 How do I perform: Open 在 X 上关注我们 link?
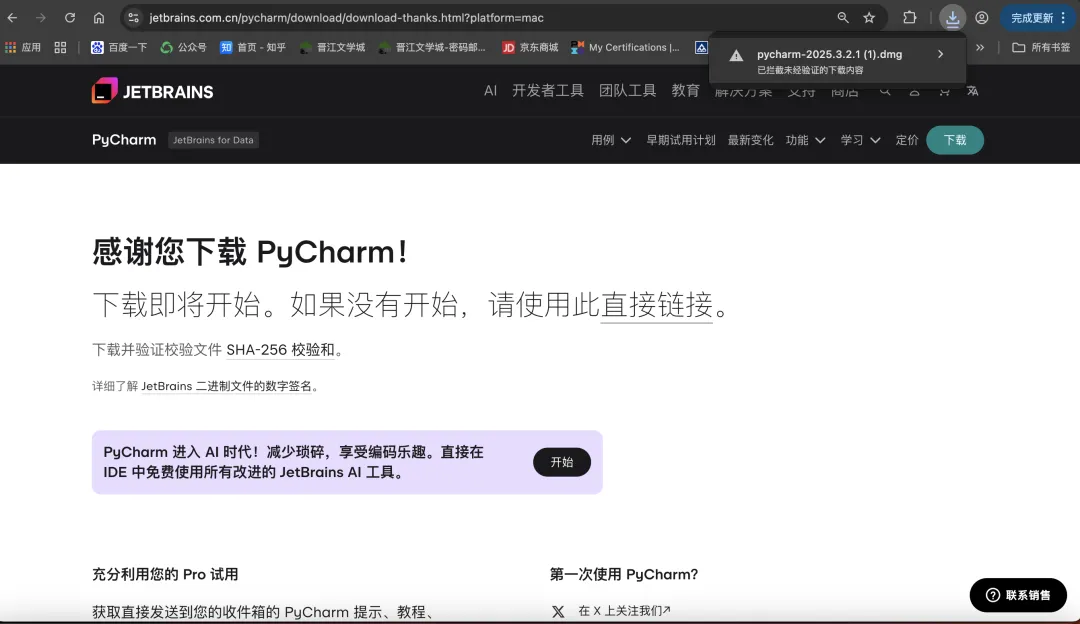tap(625, 611)
